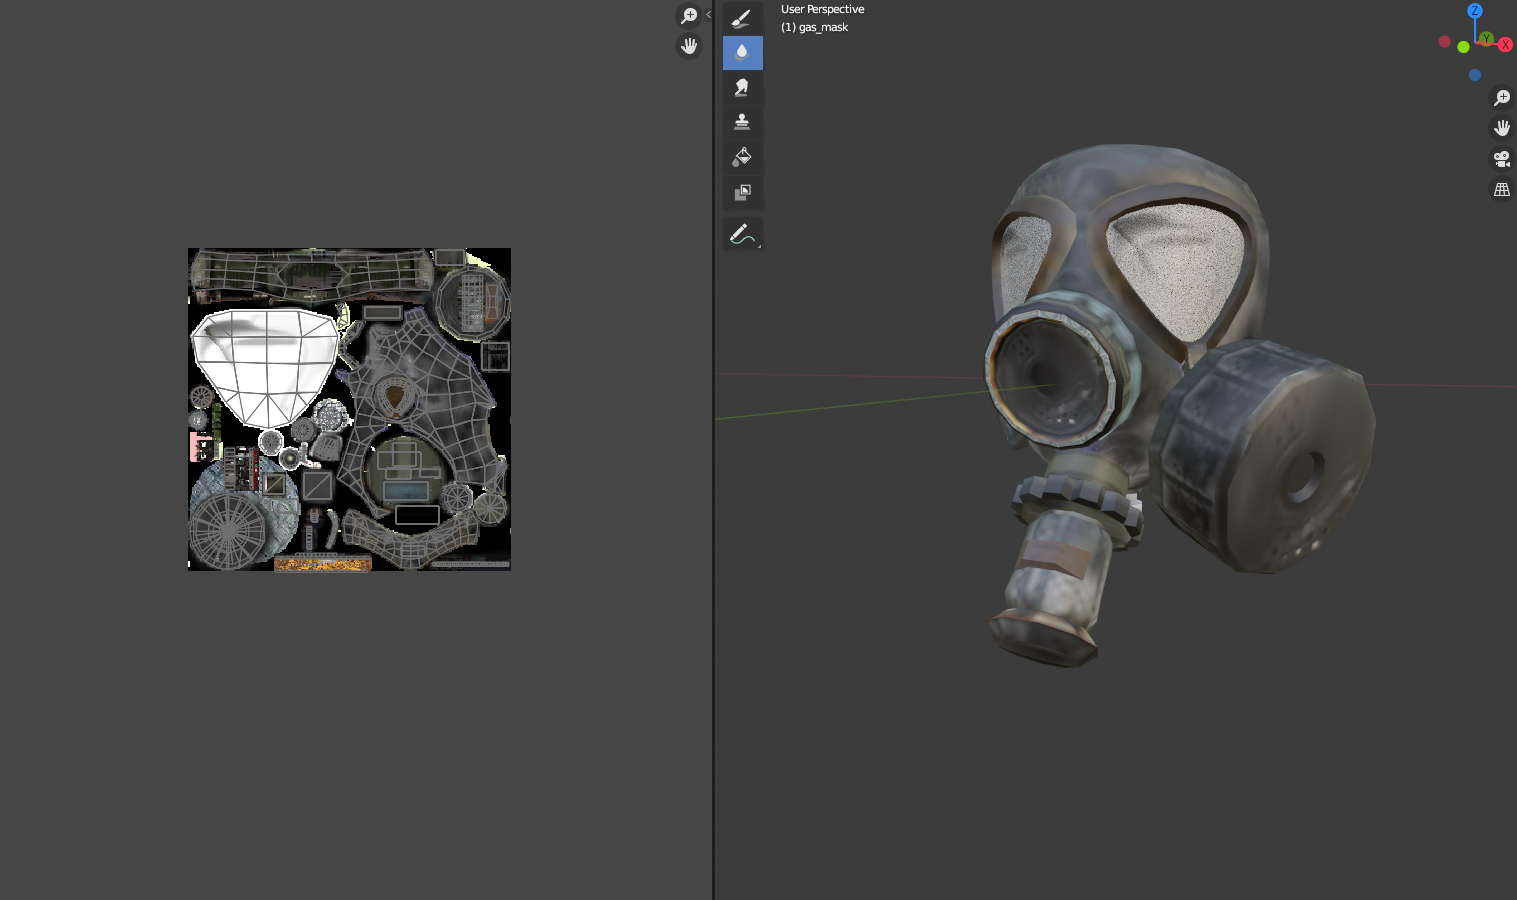Click the zoom magnifier icon in the 3D viewport
The height and width of the screenshot is (900, 1517).
(1501, 97)
